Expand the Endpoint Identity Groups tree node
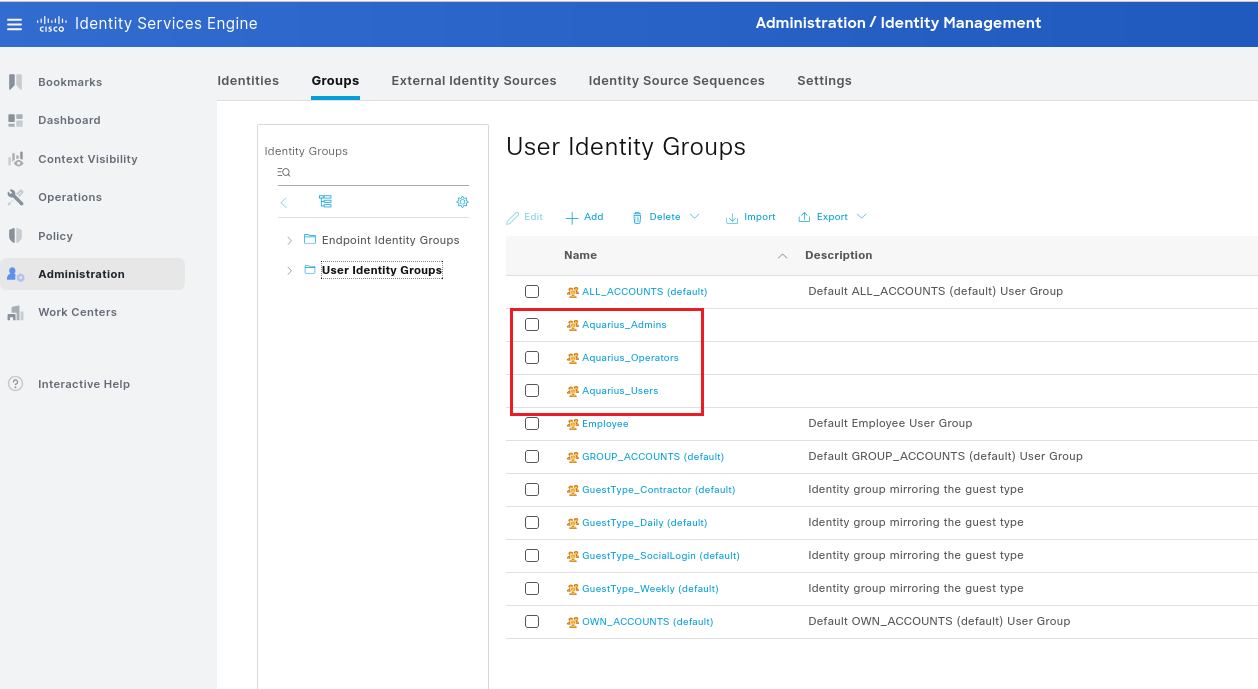Screen dimensions: 1258x689 click(290, 240)
